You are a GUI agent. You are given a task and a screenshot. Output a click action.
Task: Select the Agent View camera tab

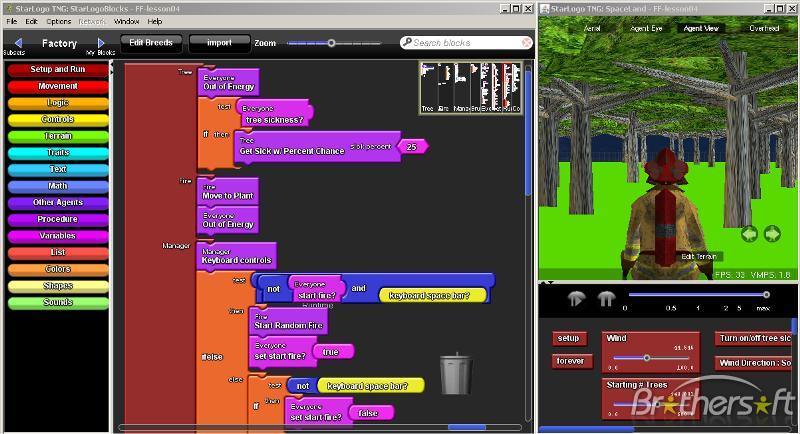[x=701, y=29]
